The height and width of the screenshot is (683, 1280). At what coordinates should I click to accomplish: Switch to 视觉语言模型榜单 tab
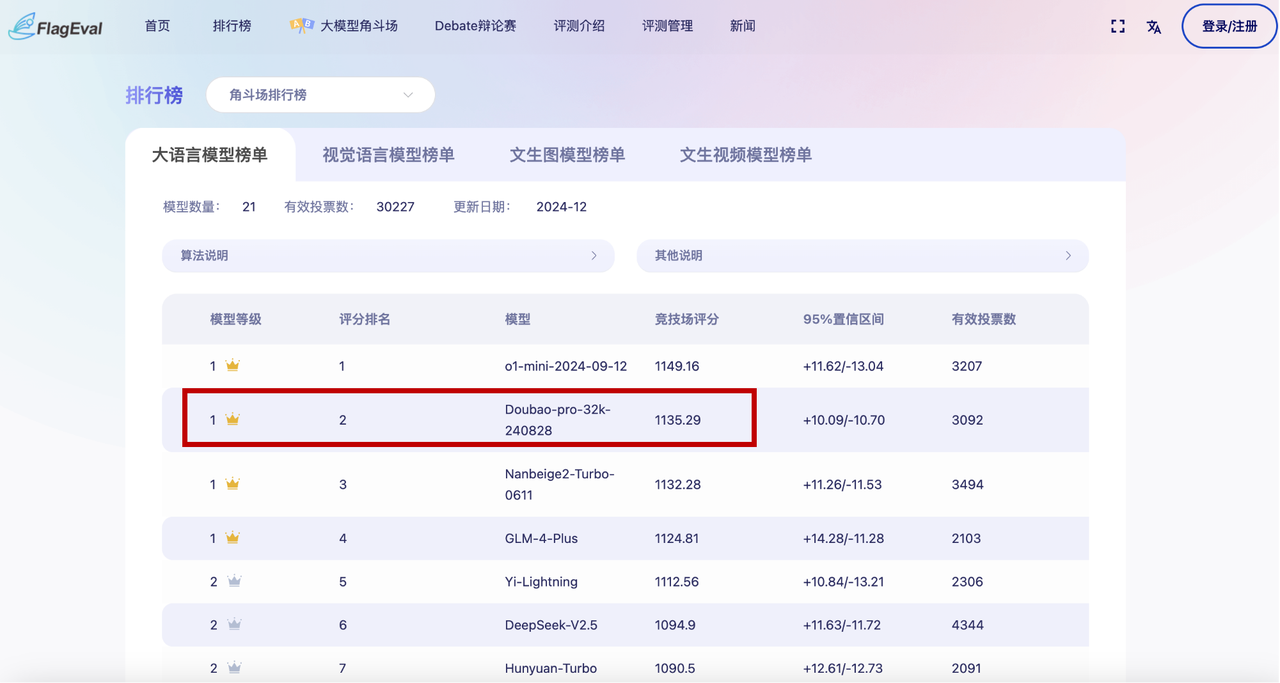point(388,155)
